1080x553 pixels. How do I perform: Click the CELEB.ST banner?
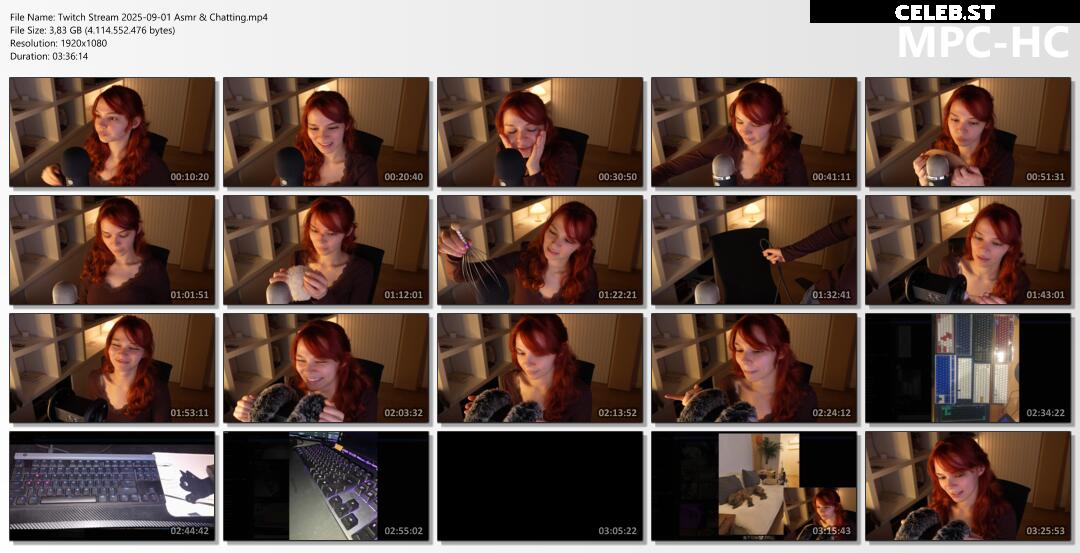[944, 12]
